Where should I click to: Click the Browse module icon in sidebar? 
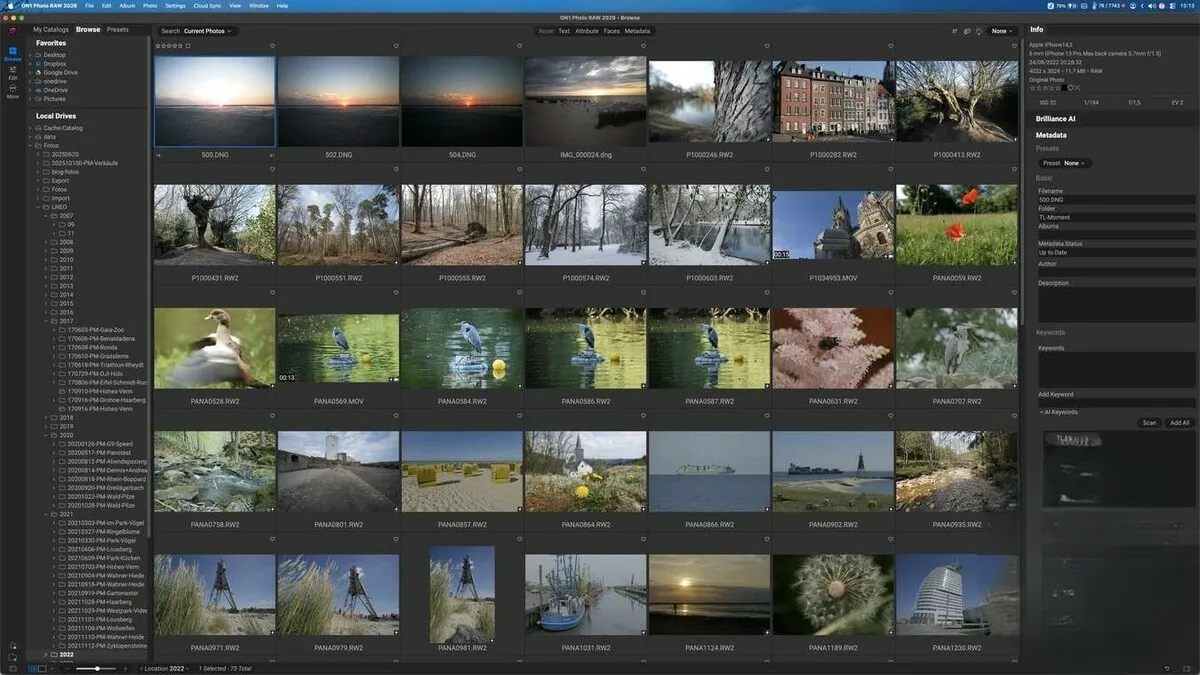[x=12, y=53]
